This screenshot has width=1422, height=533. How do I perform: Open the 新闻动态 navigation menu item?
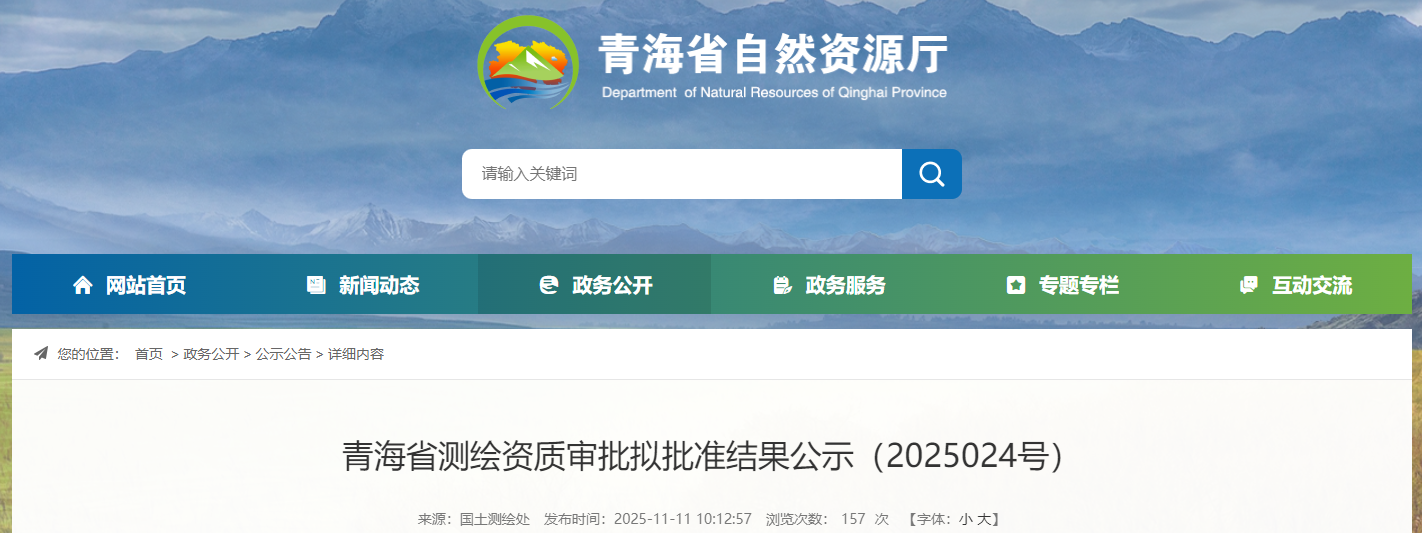click(x=379, y=285)
